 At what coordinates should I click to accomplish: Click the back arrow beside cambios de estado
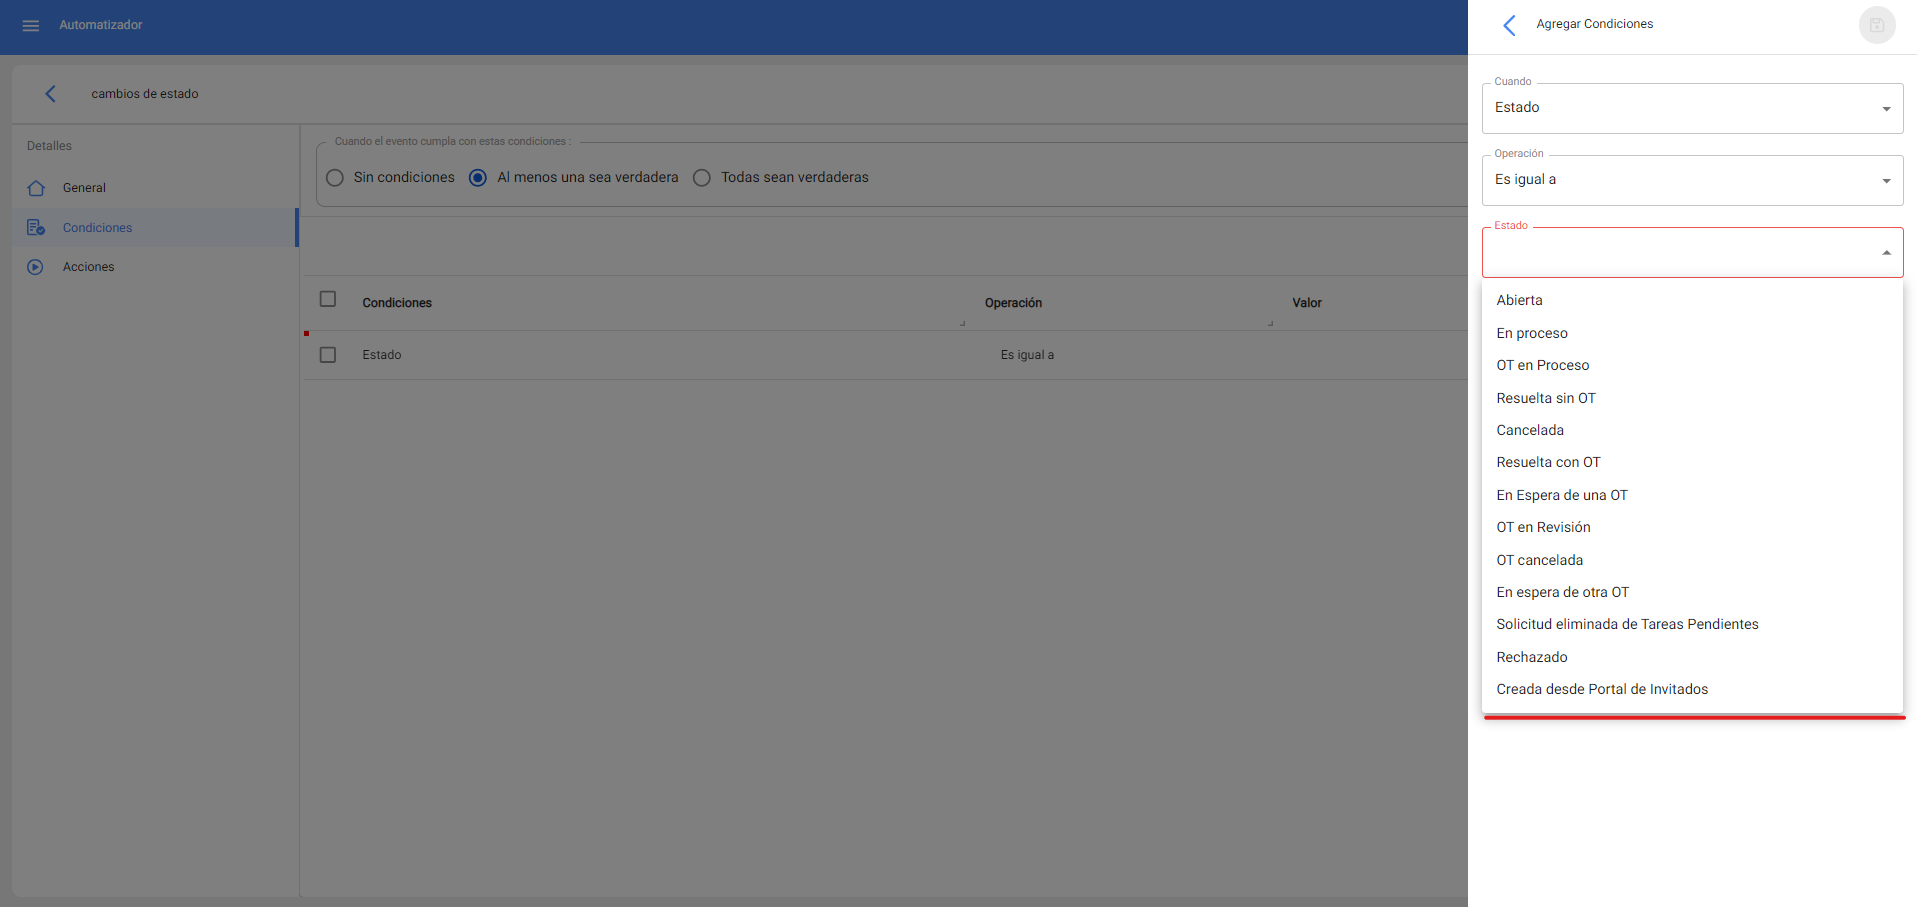pyautogui.click(x=50, y=94)
